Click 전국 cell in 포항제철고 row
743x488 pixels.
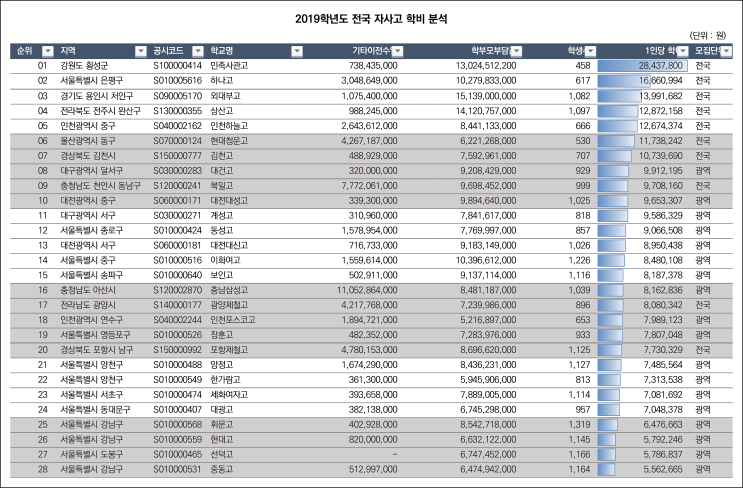click(703, 350)
